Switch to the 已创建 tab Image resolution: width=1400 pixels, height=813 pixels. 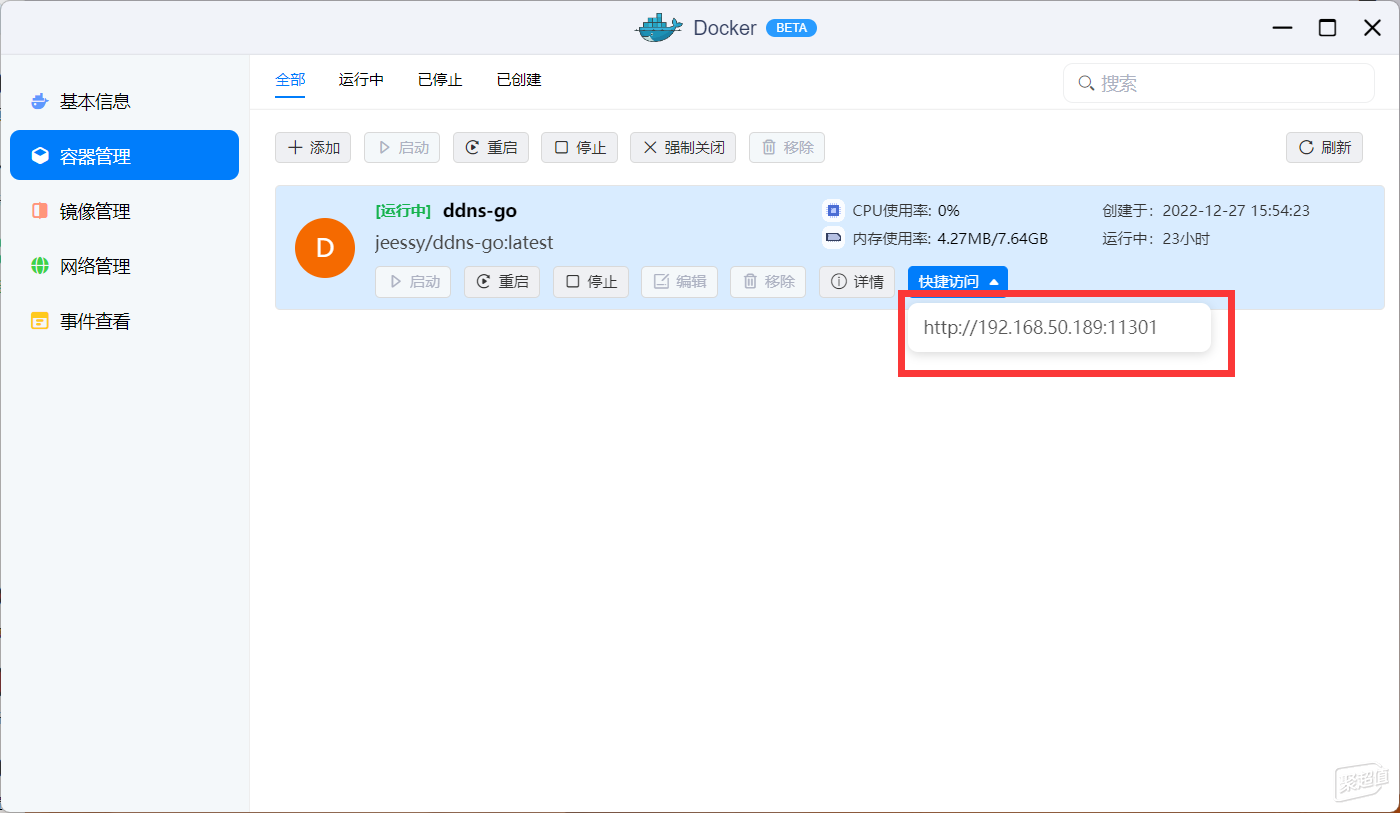[x=519, y=80]
